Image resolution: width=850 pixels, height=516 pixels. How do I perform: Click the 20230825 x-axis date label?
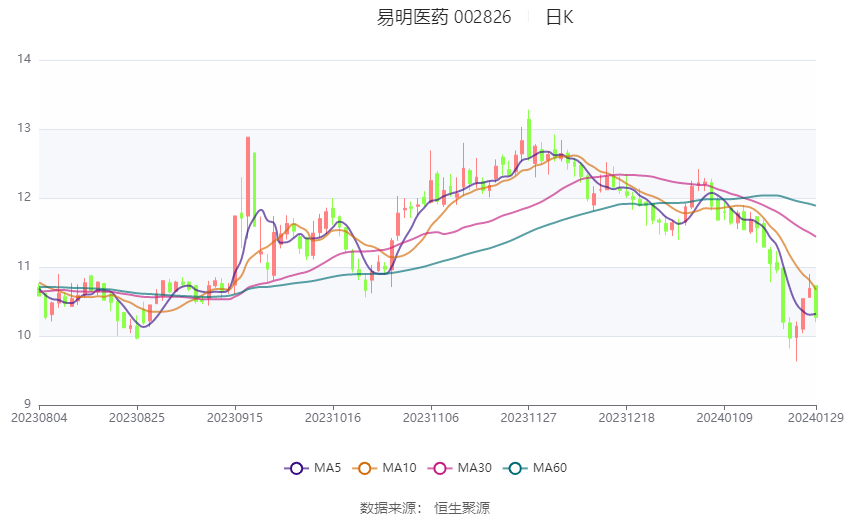pos(137,418)
